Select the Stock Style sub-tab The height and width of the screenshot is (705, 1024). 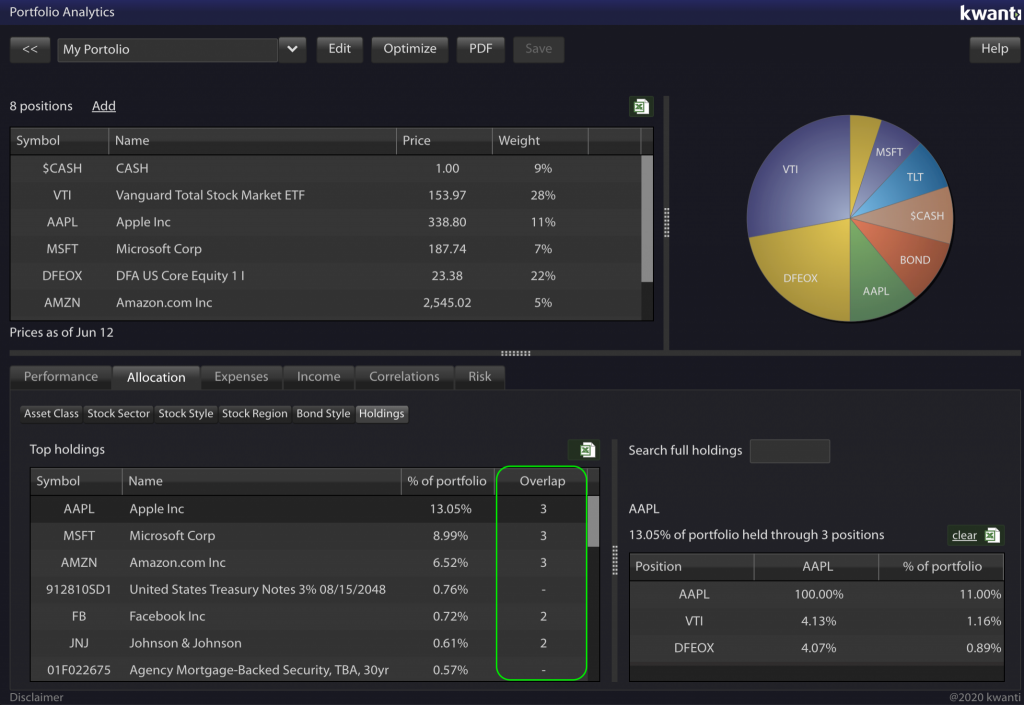(185, 413)
